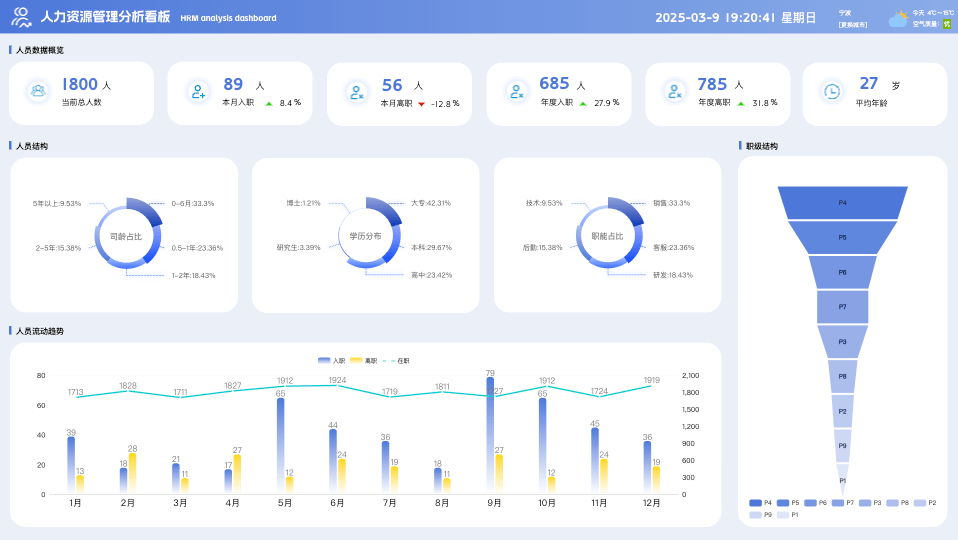Image resolution: width=958 pixels, height=540 pixels.
Task: Click the 年度入职 user icon
Action: [x=516, y=92]
